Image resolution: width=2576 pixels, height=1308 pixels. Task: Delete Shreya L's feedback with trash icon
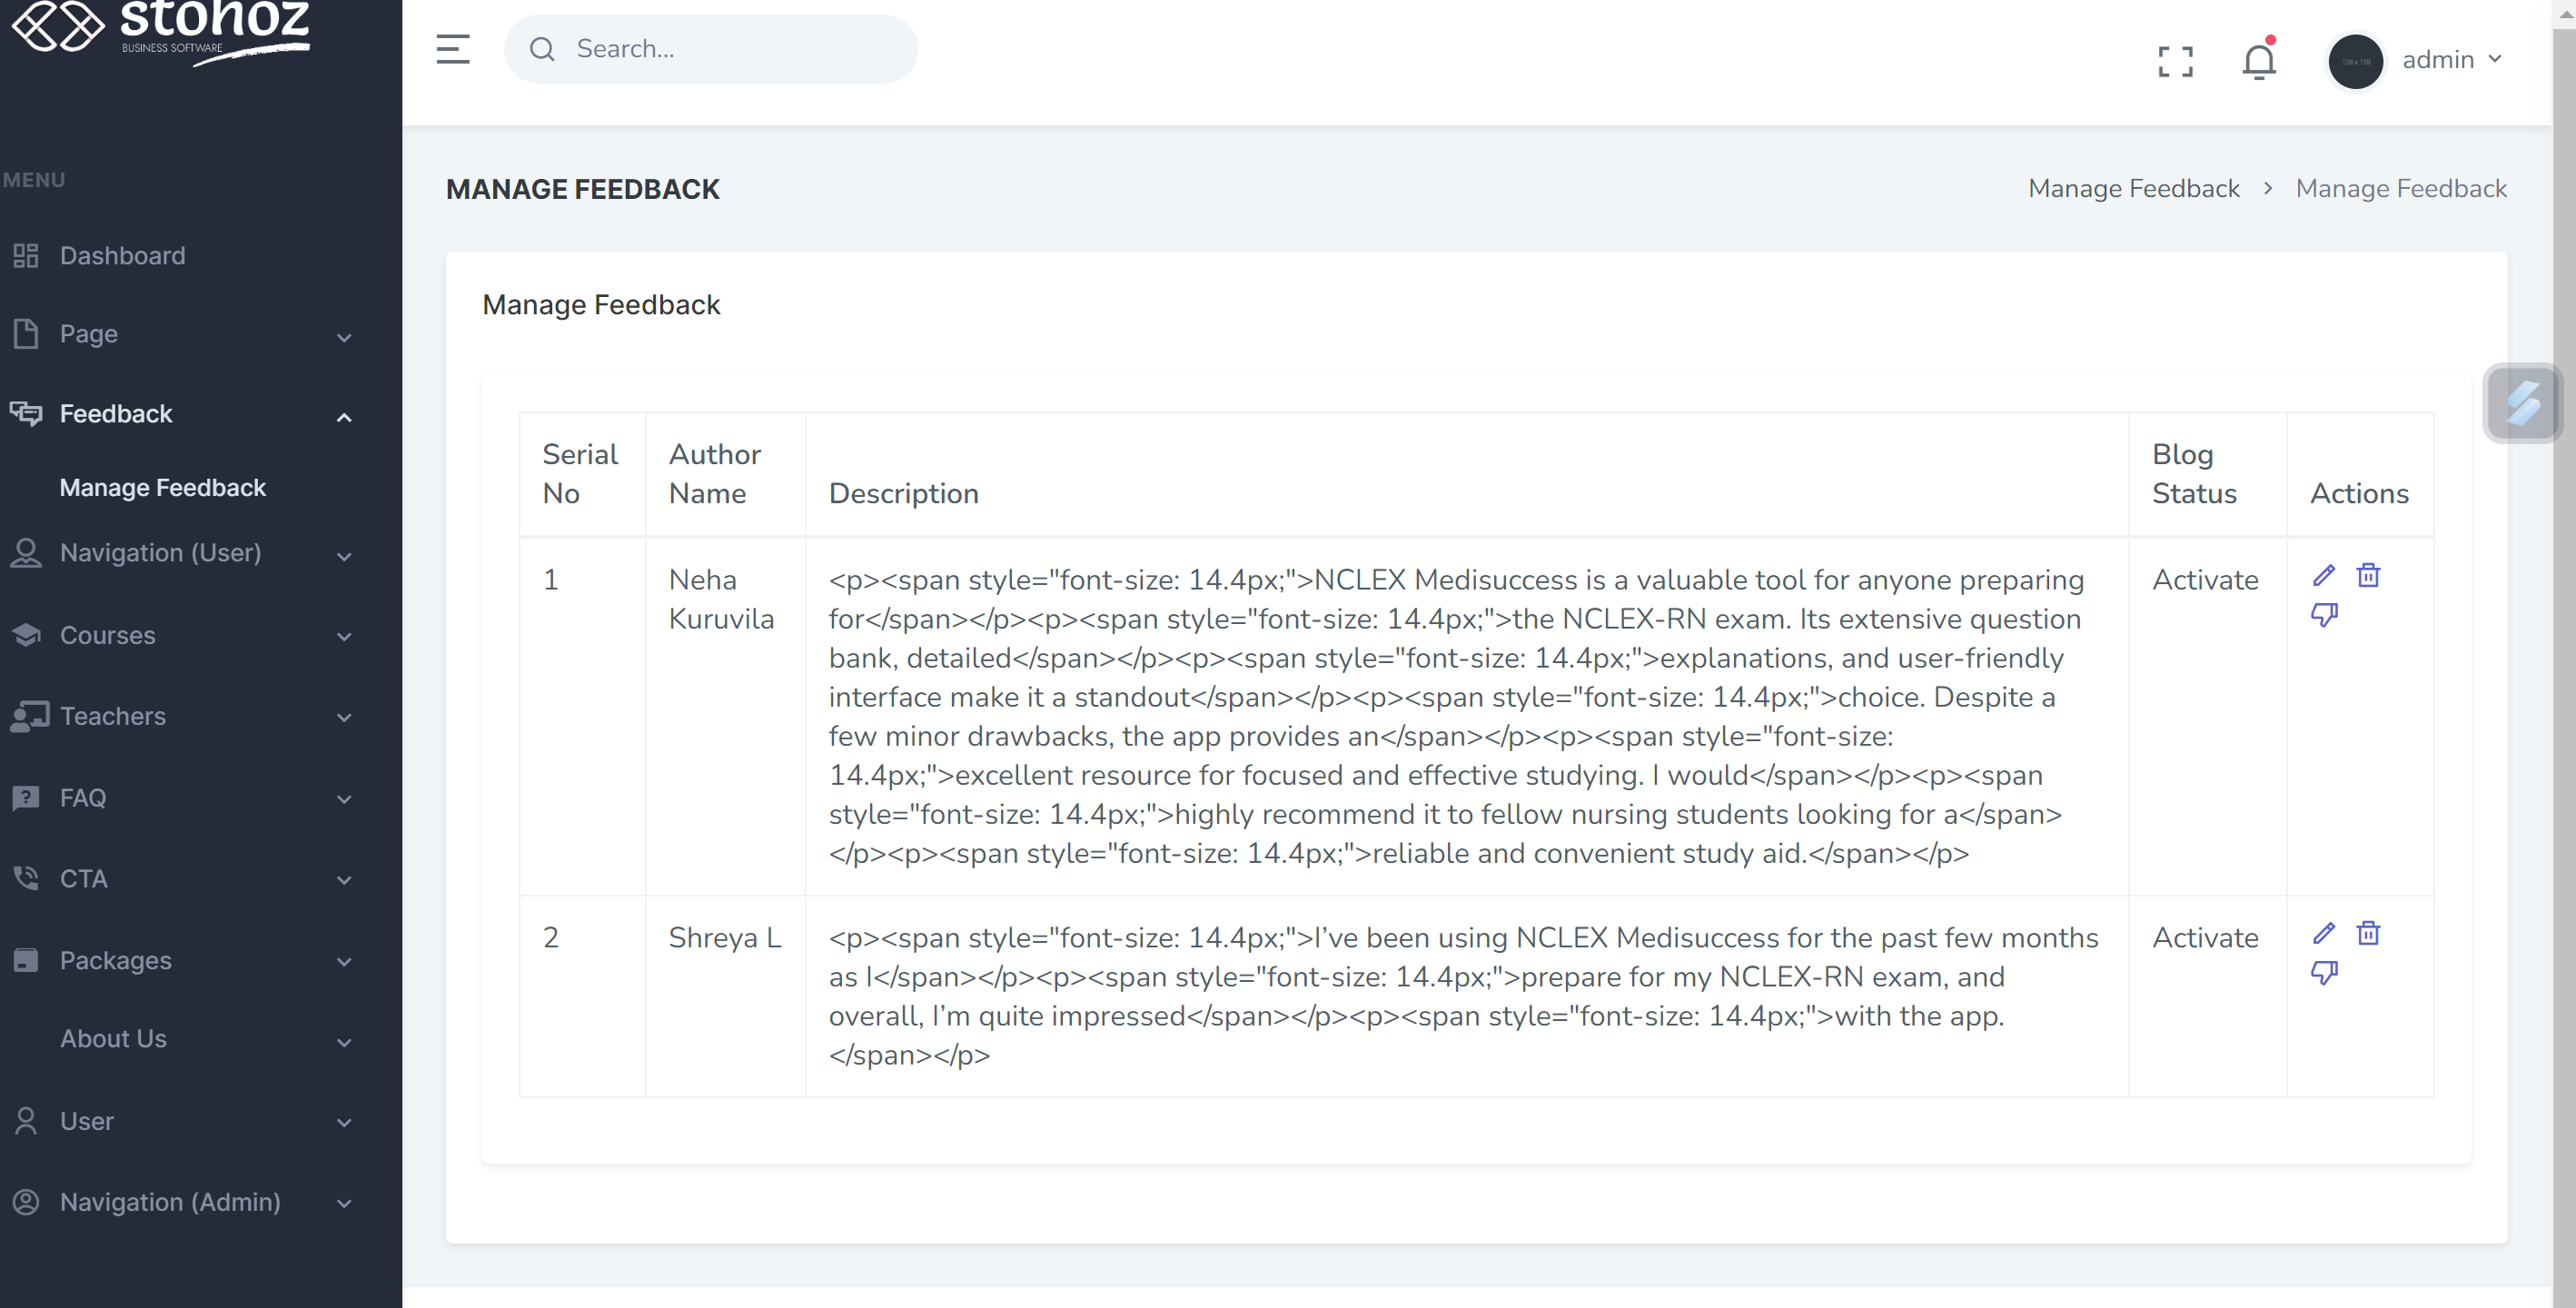(2368, 934)
